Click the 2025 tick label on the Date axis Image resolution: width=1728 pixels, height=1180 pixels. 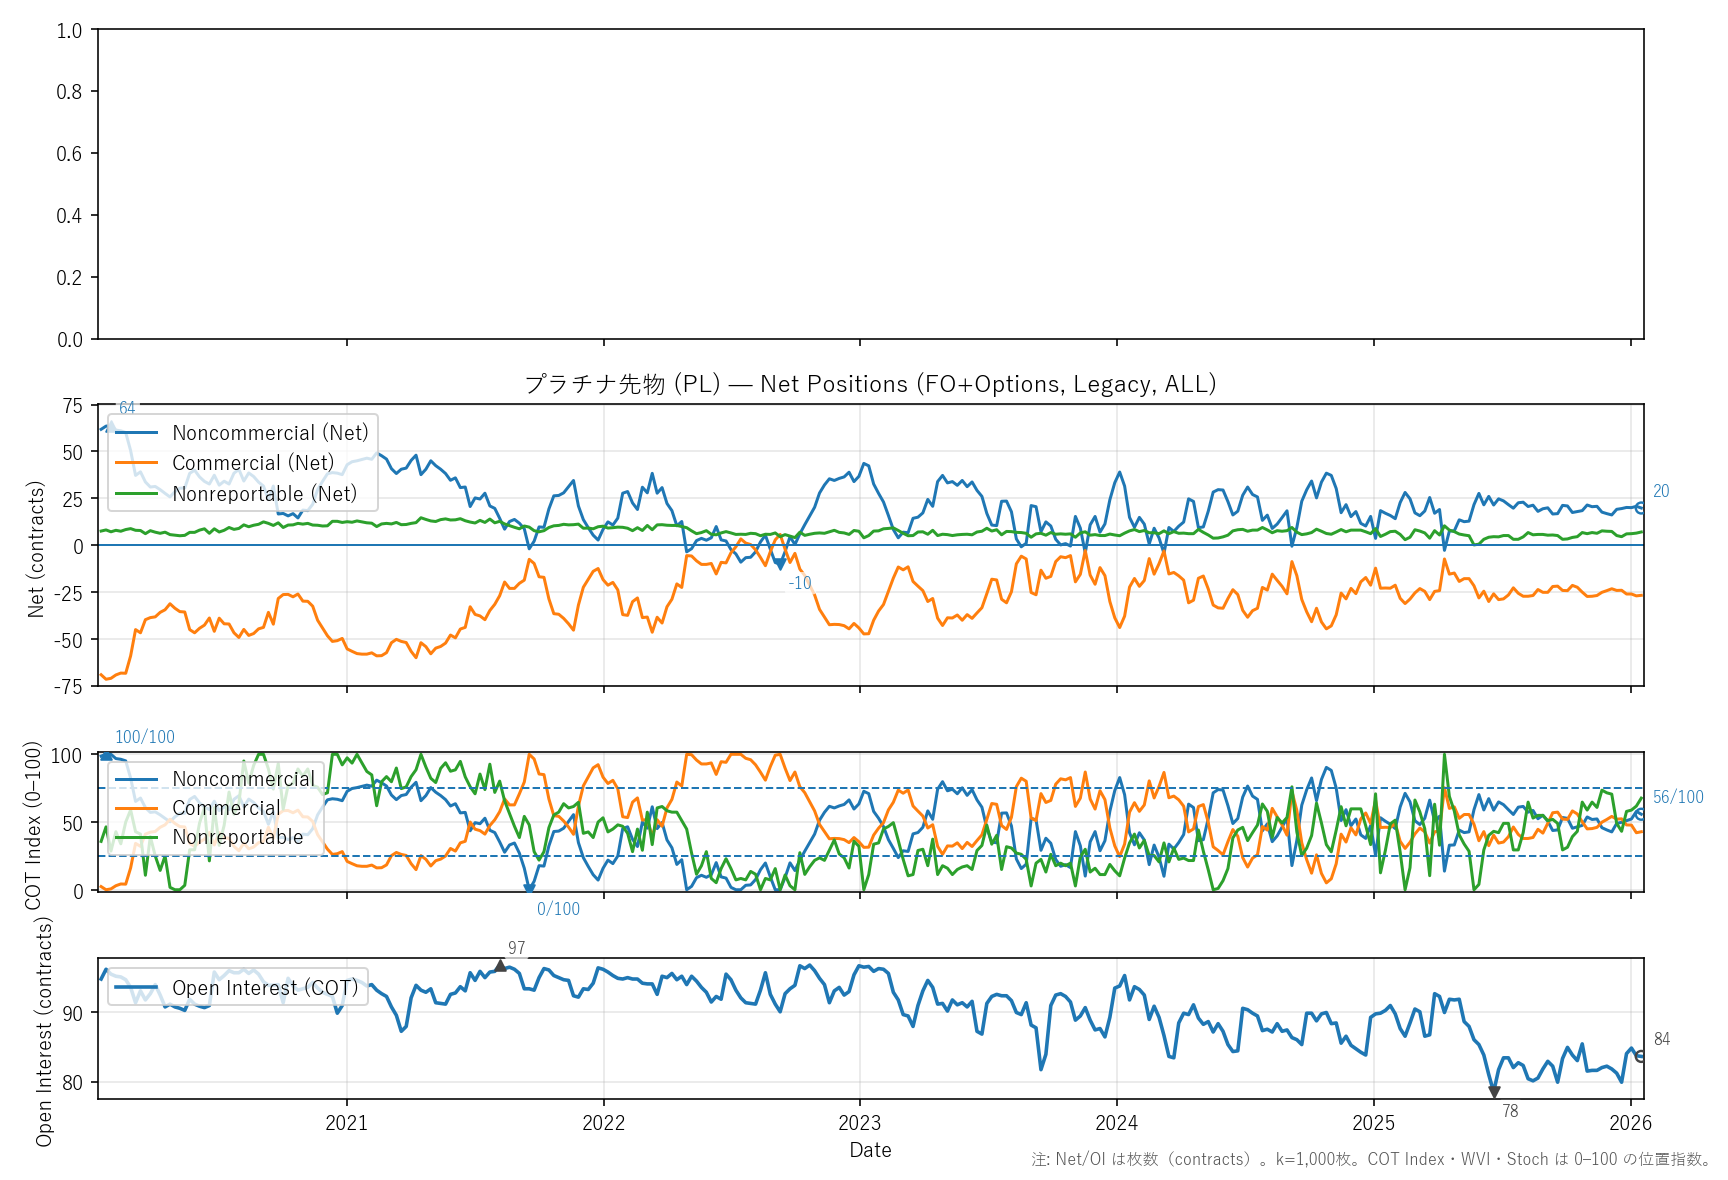pos(1373,1123)
